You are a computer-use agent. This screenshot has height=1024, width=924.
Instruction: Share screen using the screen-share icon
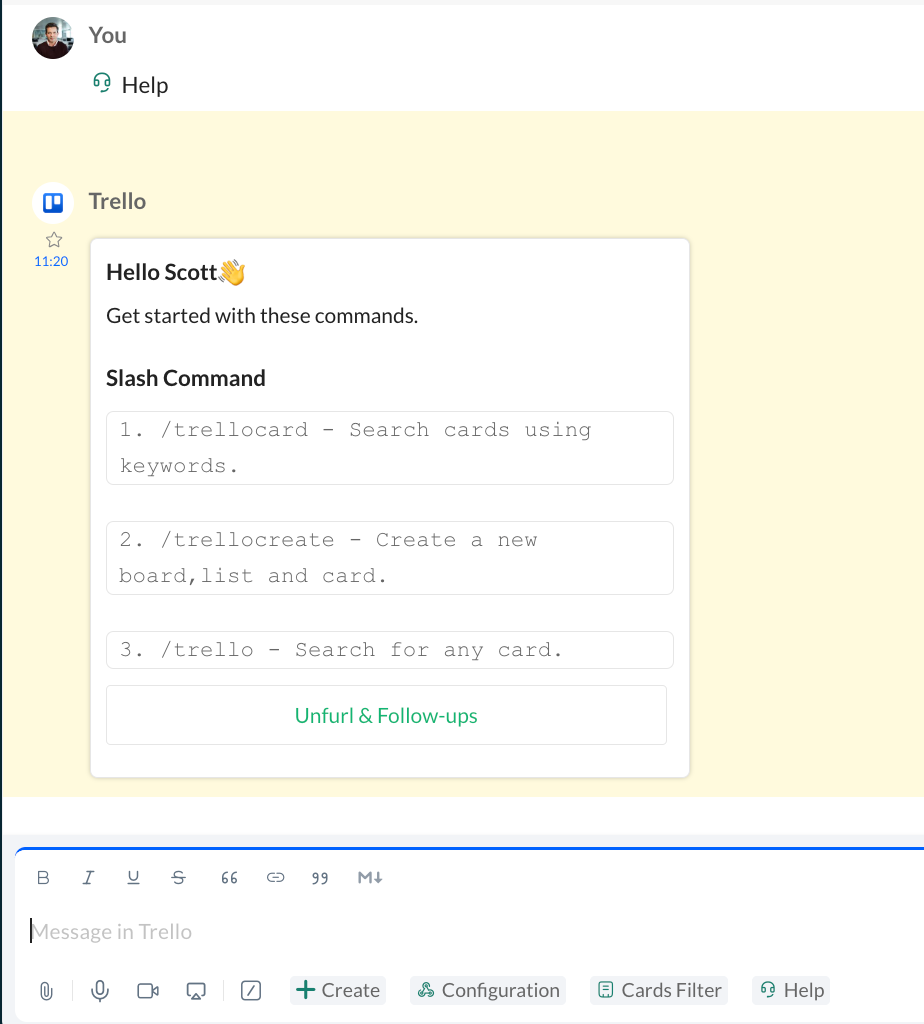pyautogui.click(x=196, y=991)
